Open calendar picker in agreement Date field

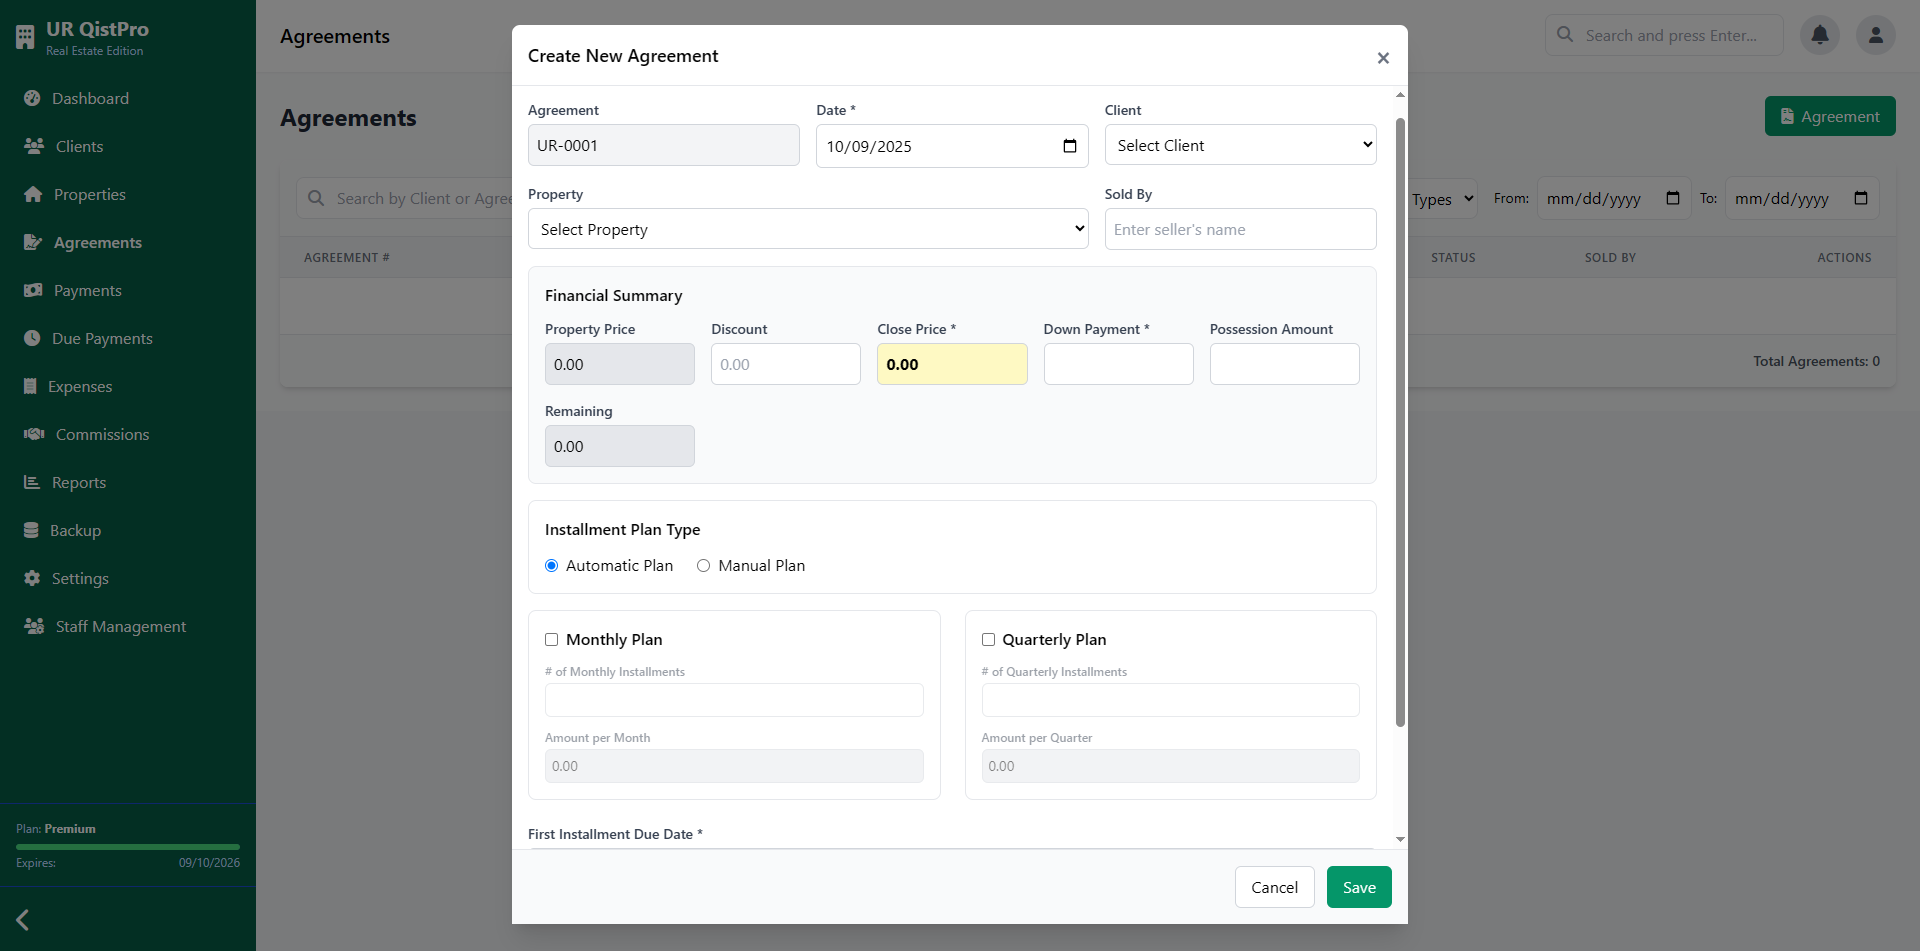click(1069, 146)
